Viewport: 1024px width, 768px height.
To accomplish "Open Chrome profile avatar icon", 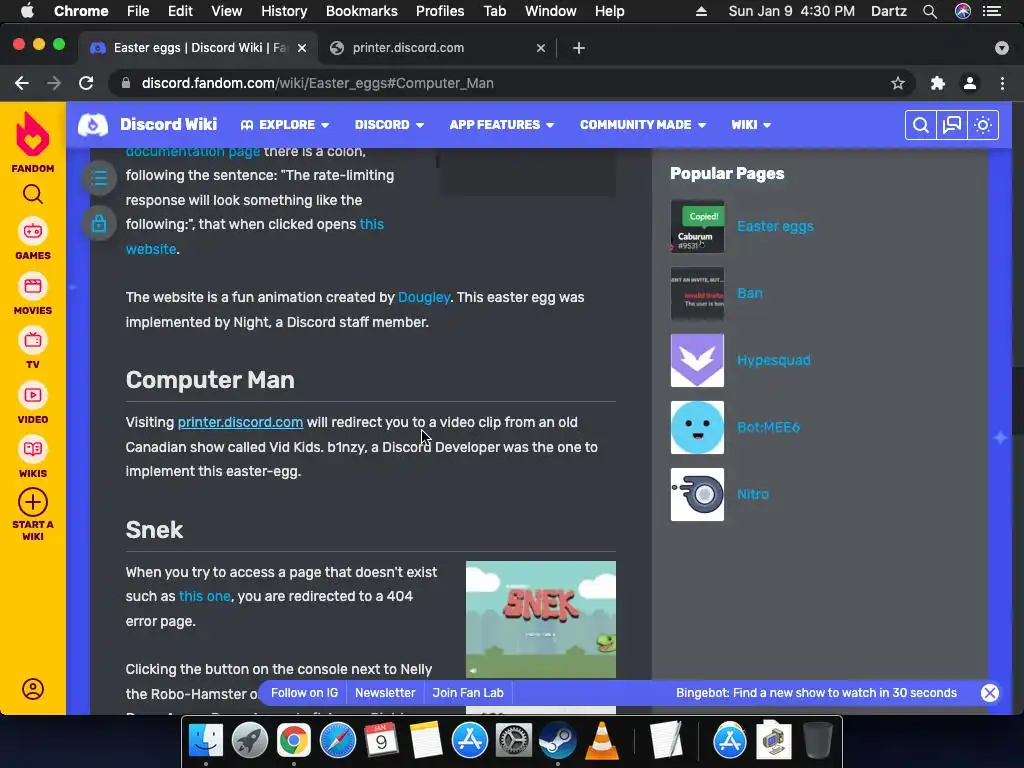I will point(970,83).
